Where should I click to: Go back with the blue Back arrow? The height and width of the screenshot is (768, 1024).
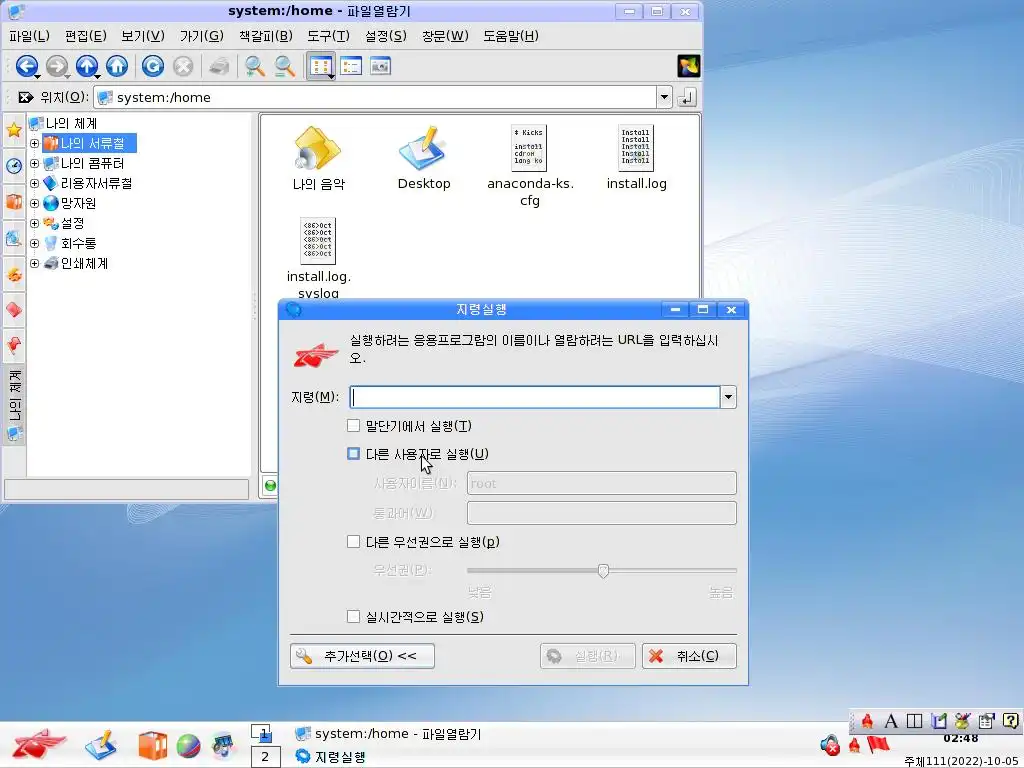[x=27, y=66]
